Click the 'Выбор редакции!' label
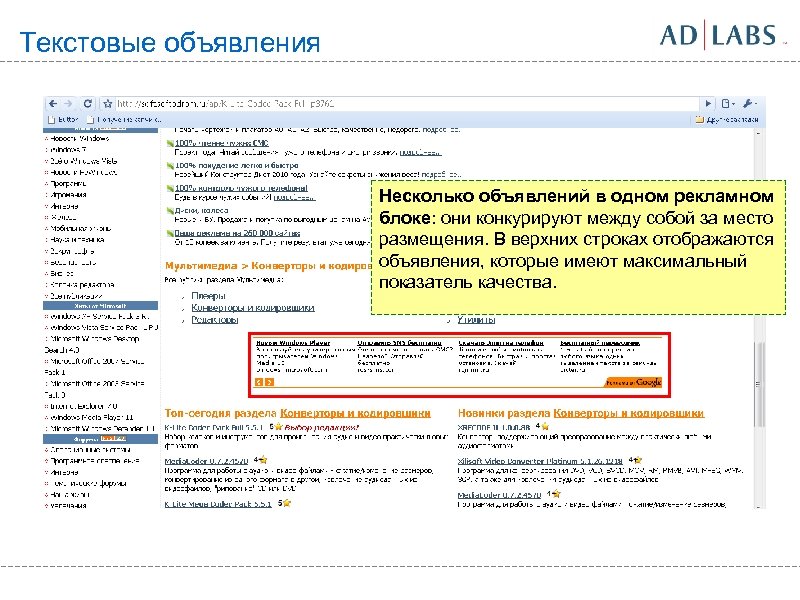The width and height of the screenshot is (800, 600). 322,428
